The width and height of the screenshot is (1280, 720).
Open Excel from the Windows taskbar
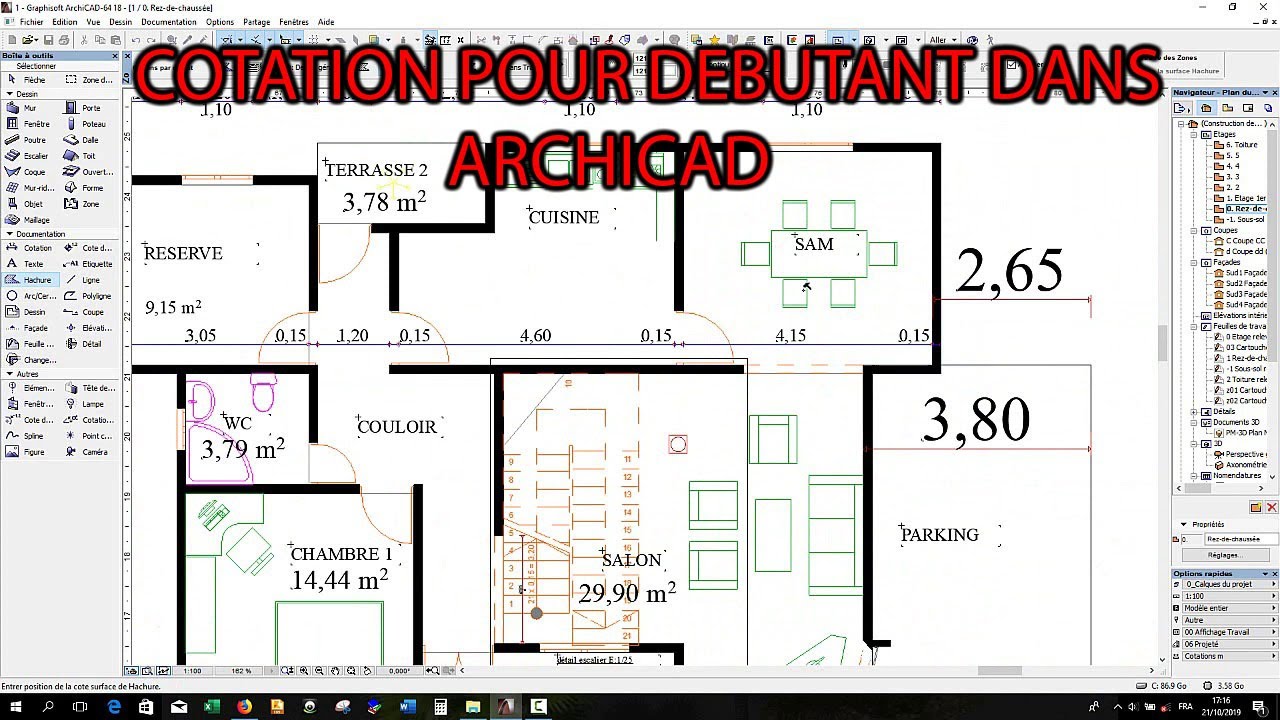tap(211, 707)
